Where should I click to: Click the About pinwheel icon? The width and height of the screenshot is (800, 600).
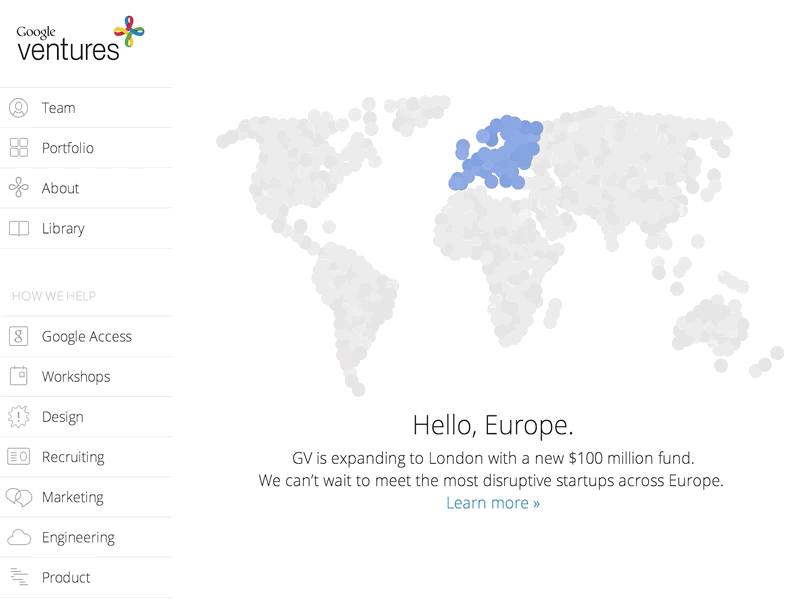point(18,188)
